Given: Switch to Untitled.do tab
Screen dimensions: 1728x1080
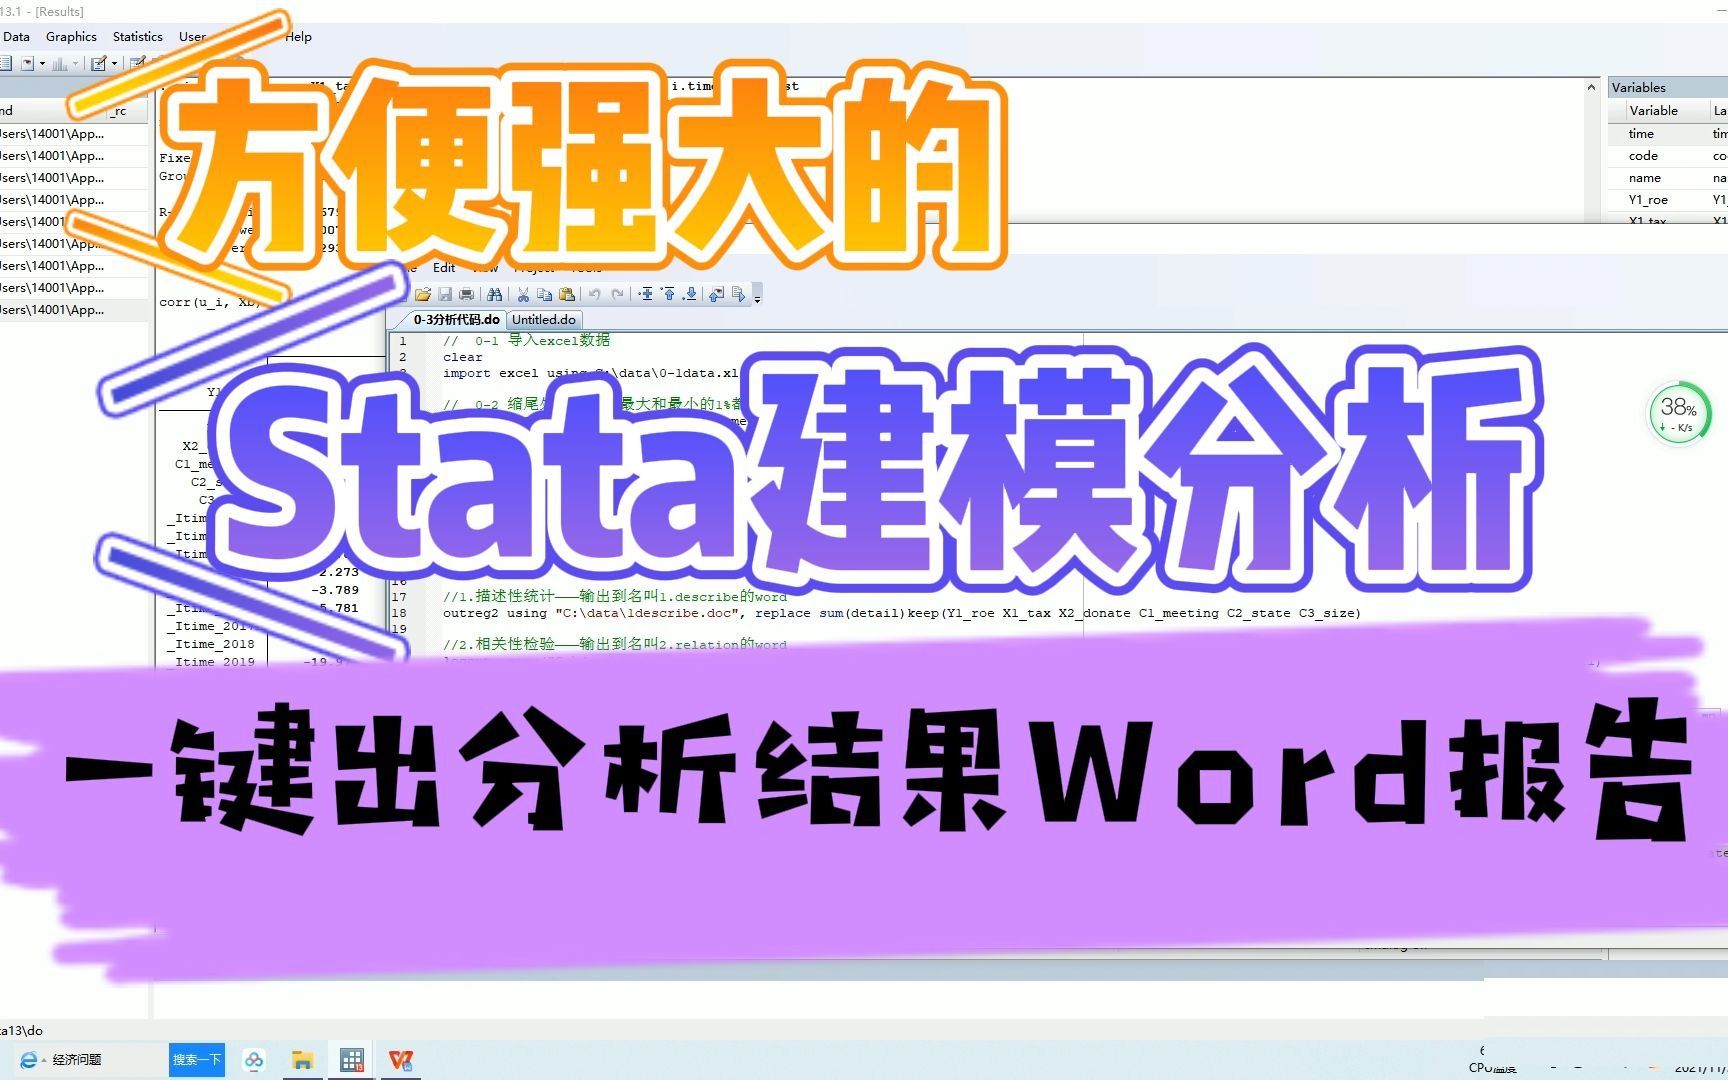Looking at the screenshot, I should pyautogui.click(x=544, y=320).
